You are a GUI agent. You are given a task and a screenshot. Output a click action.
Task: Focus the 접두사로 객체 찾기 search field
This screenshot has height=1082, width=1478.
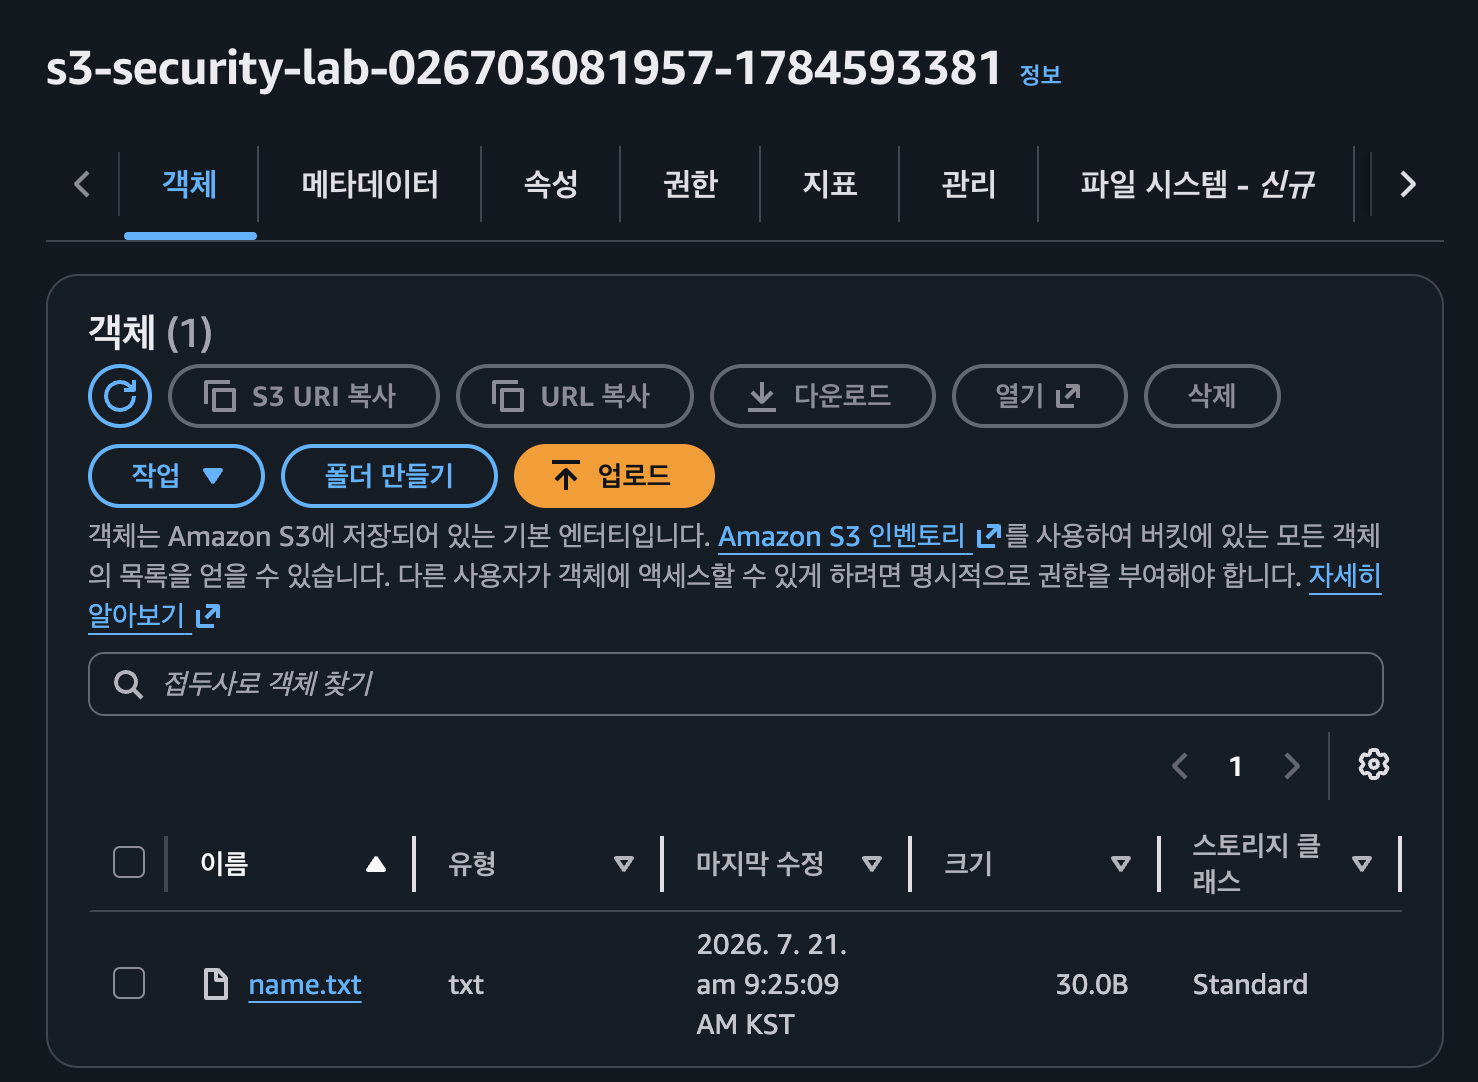[736, 684]
